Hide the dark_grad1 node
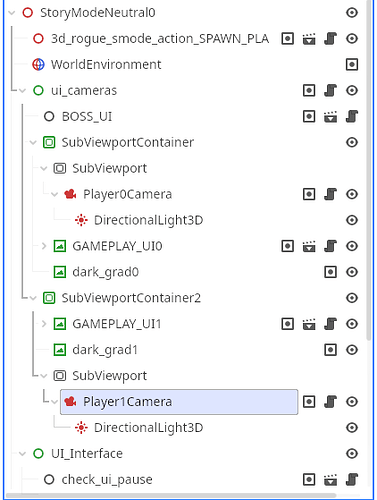The height and width of the screenshot is (500, 377). click(x=352, y=350)
